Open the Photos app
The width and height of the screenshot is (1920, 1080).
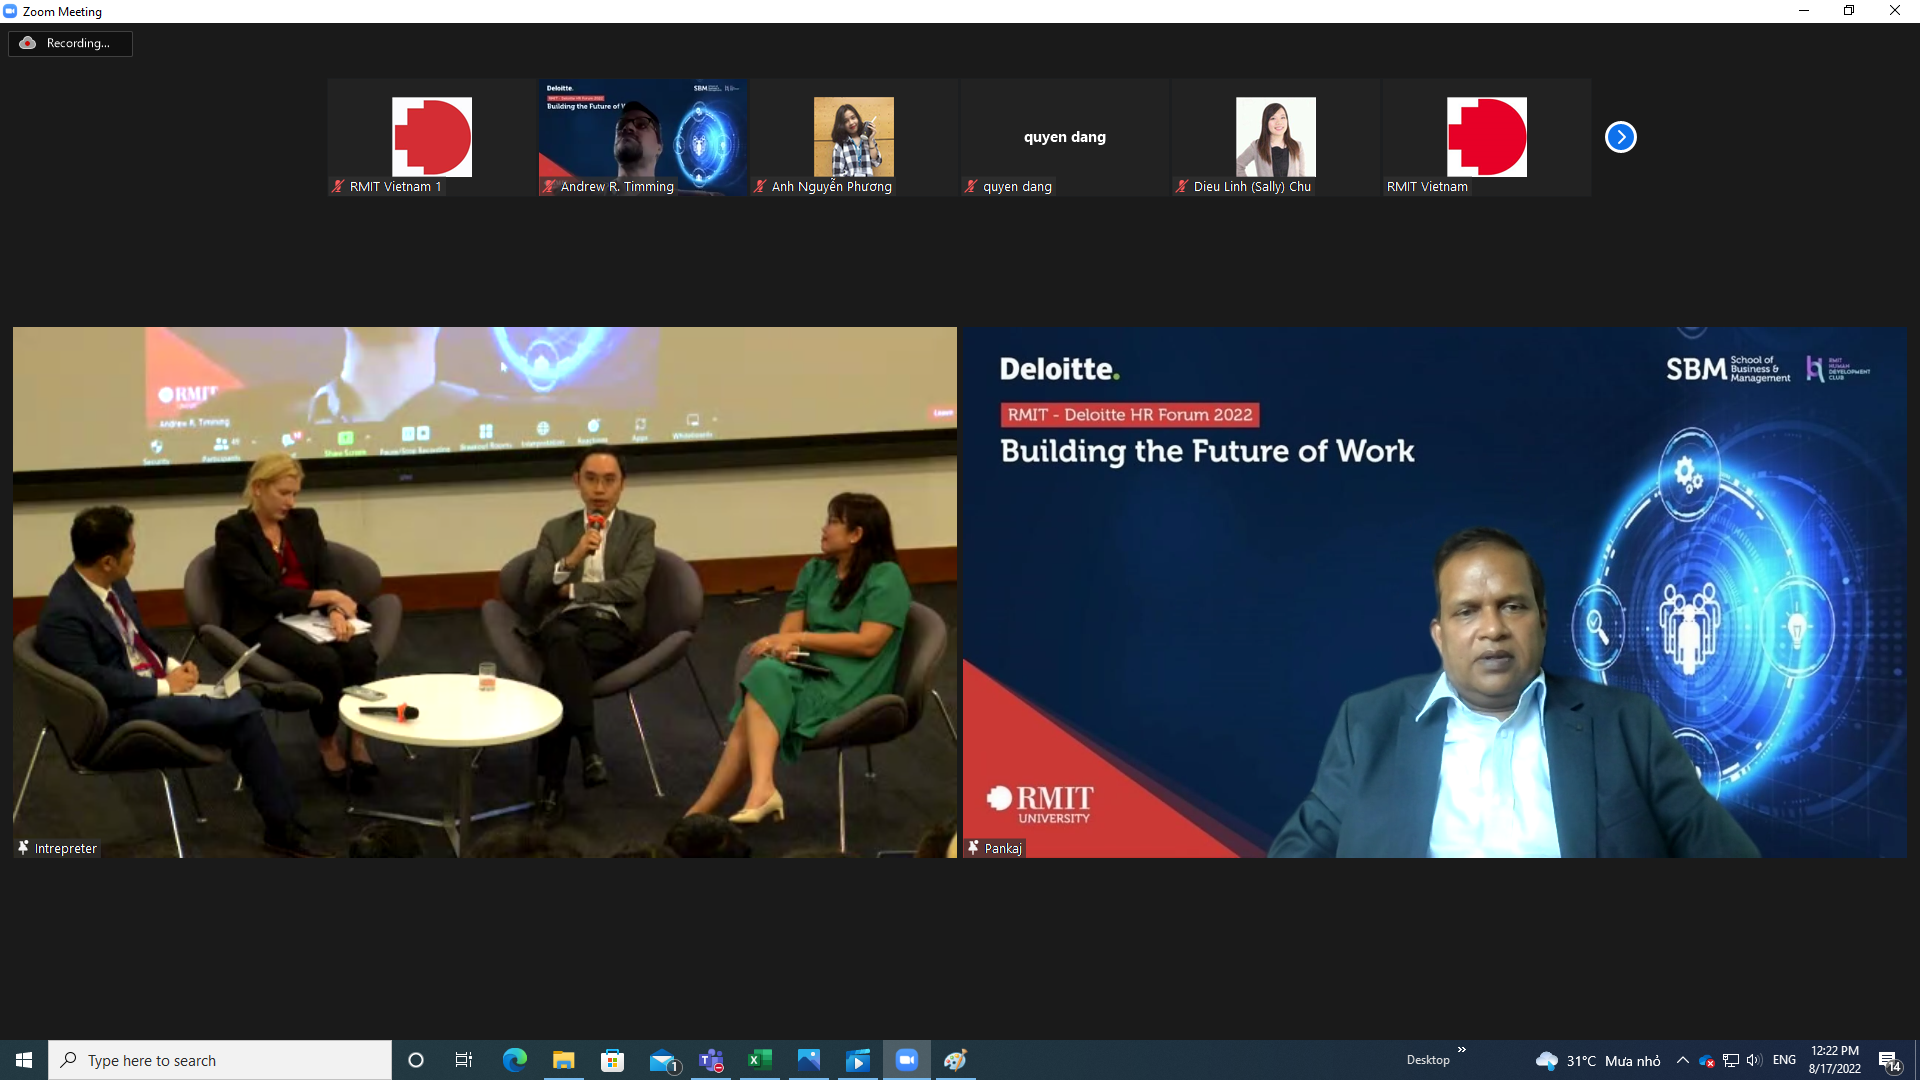(809, 1060)
